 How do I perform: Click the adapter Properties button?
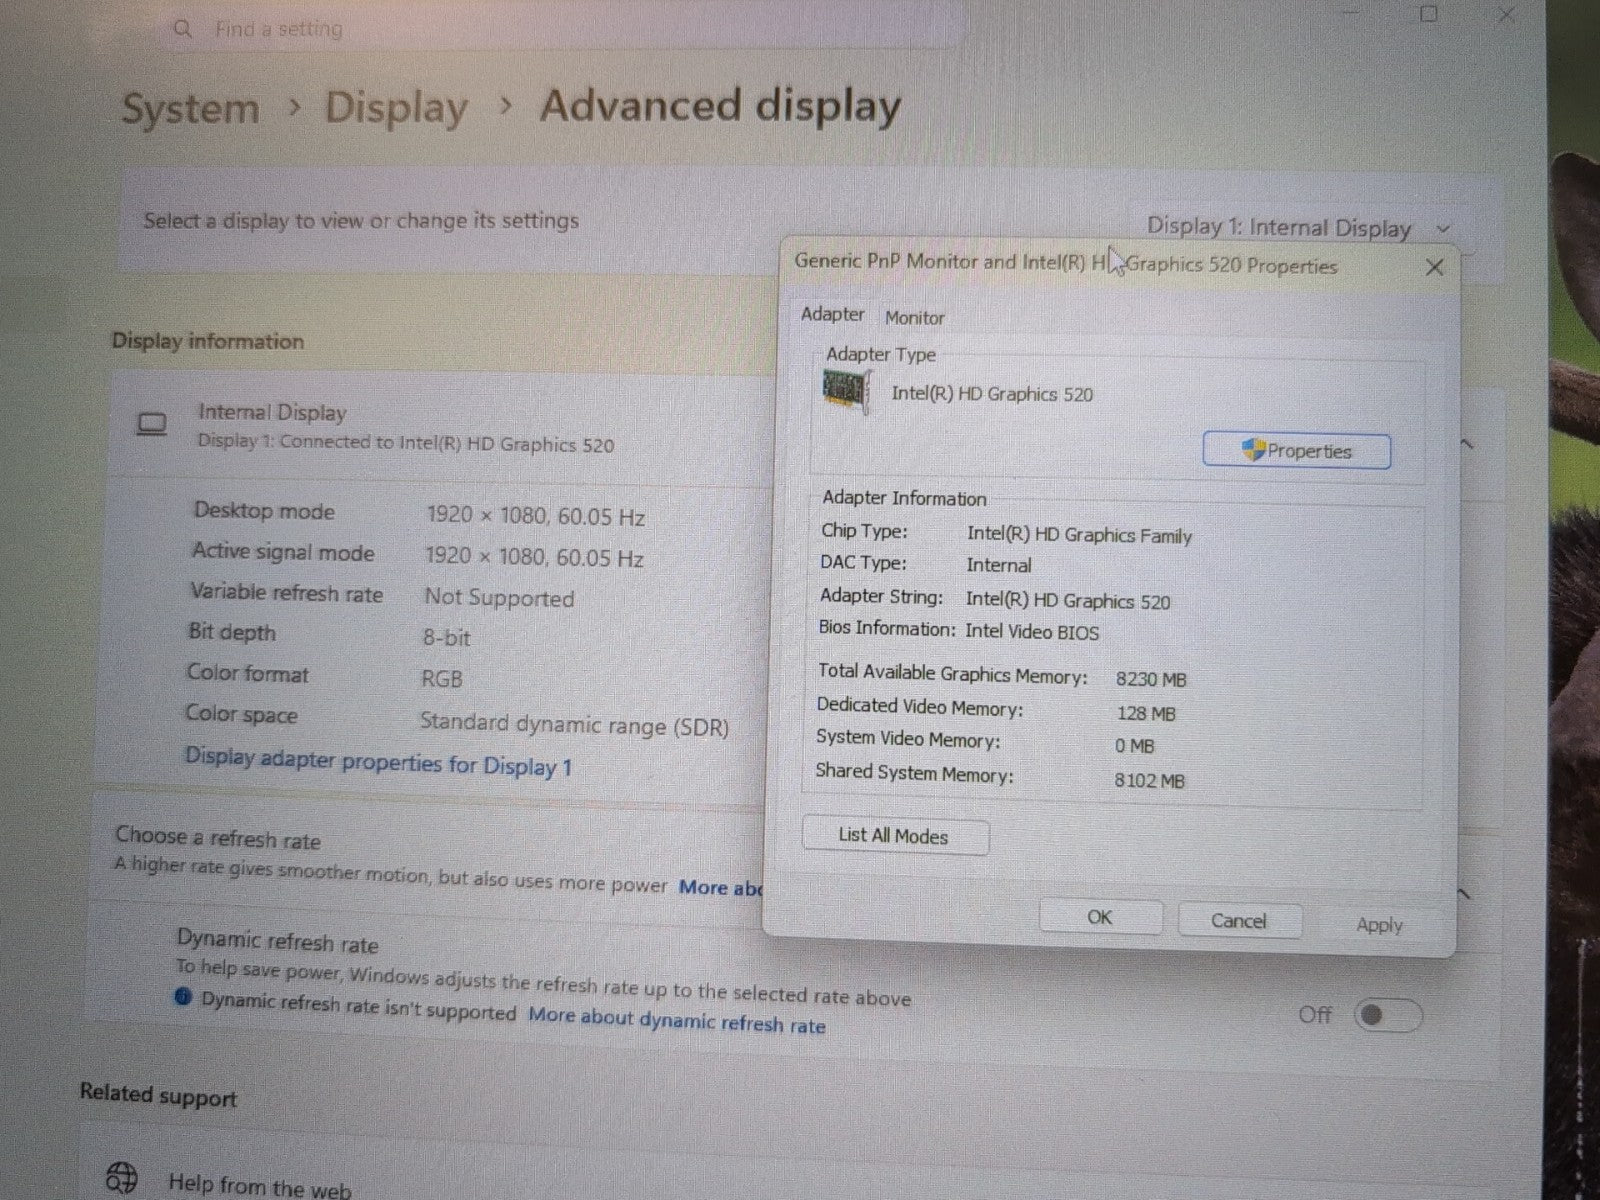1296,451
